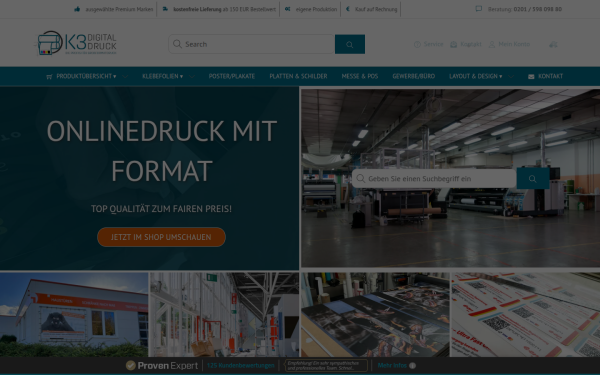Click magnifier icon in the hero search field
Screen dimensions: 600x375
pyautogui.click(x=360, y=178)
